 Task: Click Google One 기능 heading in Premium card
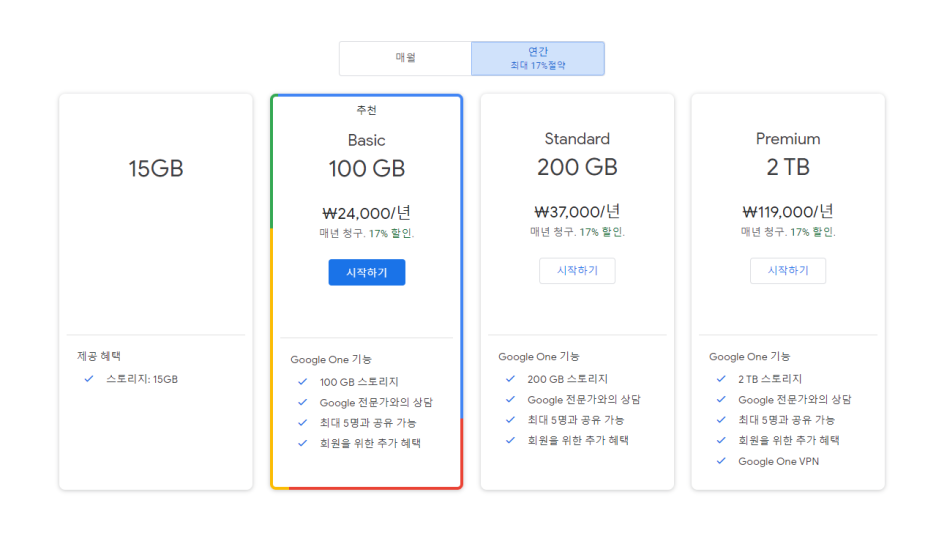[x=749, y=356]
